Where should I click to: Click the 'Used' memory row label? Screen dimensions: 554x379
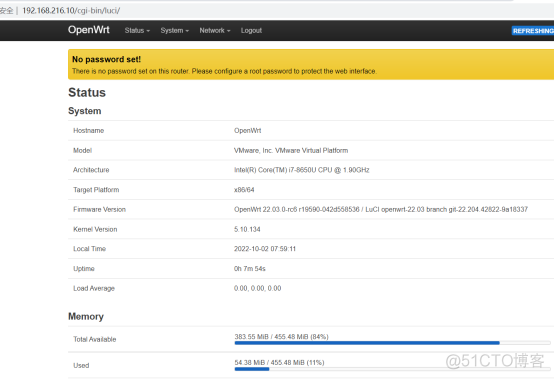tap(81, 365)
